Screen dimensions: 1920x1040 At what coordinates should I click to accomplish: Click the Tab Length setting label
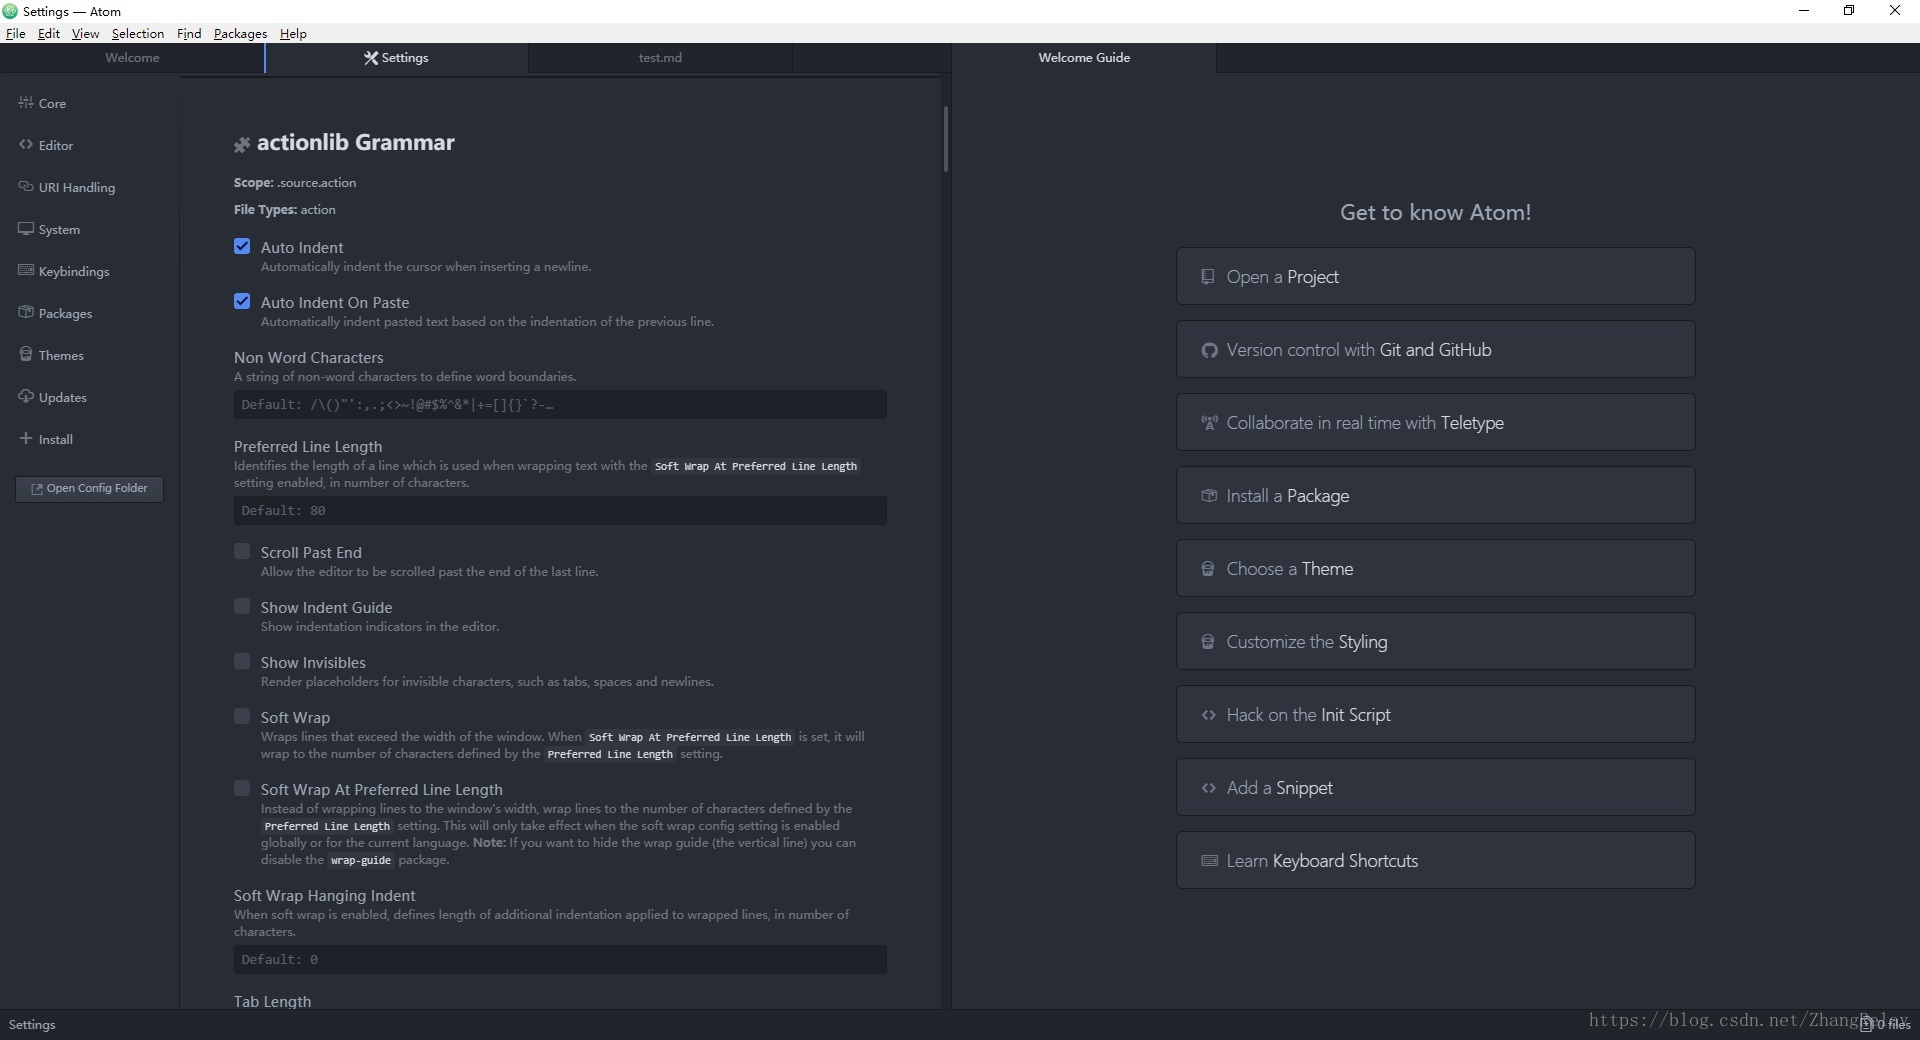click(x=272, y=1001)
